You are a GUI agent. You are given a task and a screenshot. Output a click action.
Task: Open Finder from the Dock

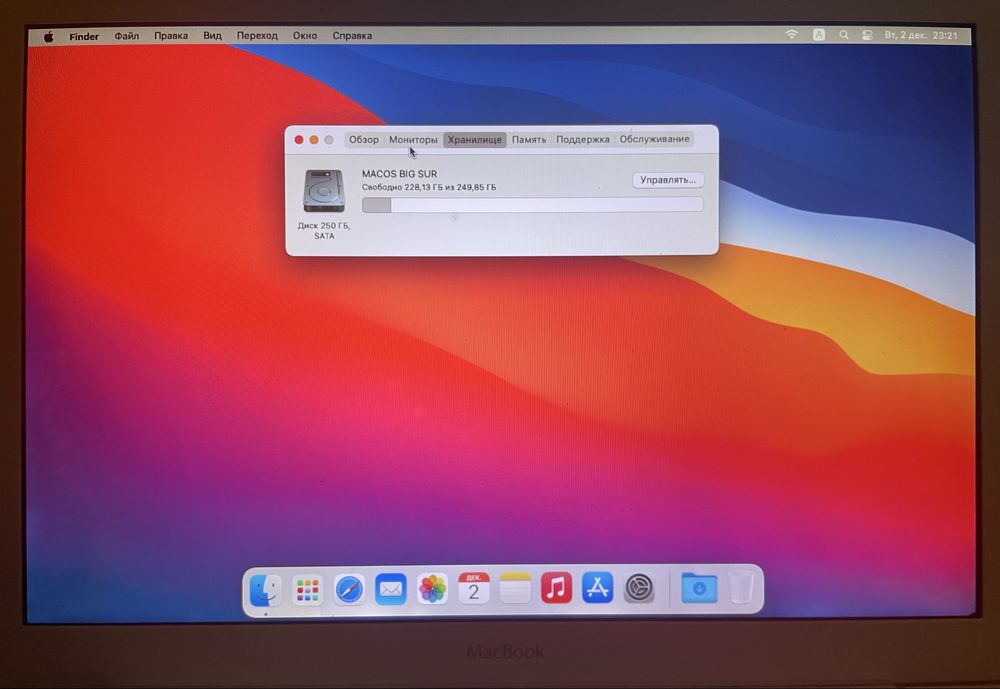pyautogui.click(x=265, y=589)
